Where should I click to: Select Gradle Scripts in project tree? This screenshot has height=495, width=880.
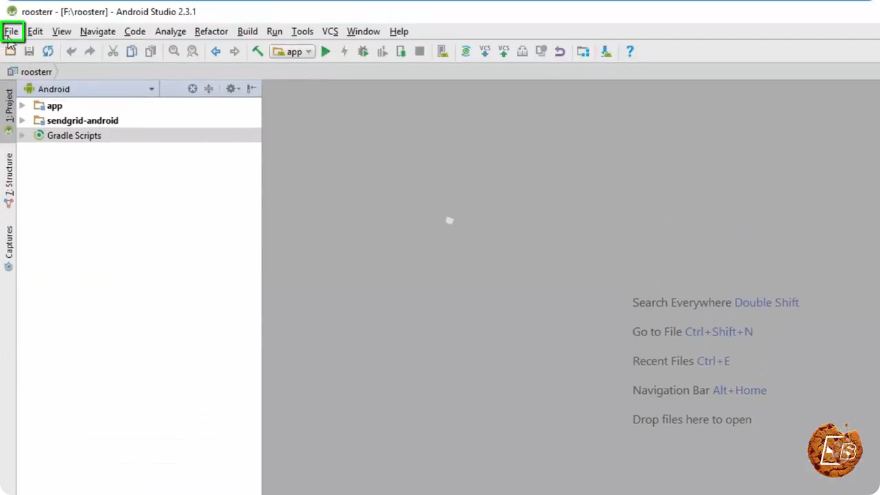pyautogui.click(x=74, y=136)
